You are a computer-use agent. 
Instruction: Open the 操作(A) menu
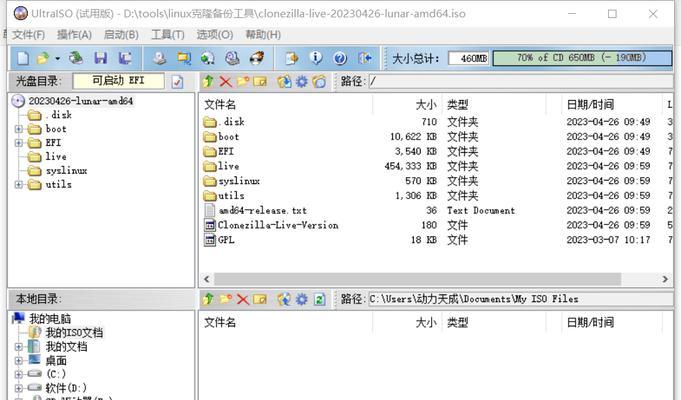tap(74, 34)
